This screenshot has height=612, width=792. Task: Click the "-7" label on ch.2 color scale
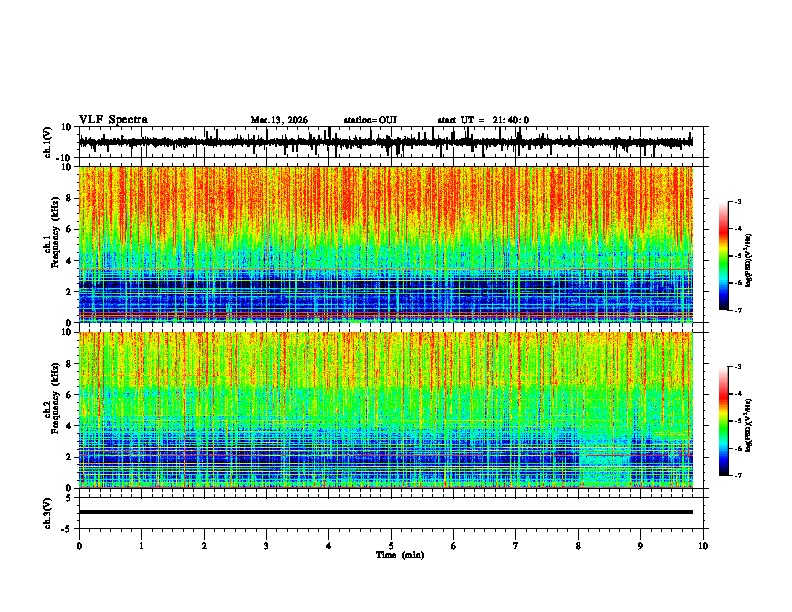click(x=738, y=475)
